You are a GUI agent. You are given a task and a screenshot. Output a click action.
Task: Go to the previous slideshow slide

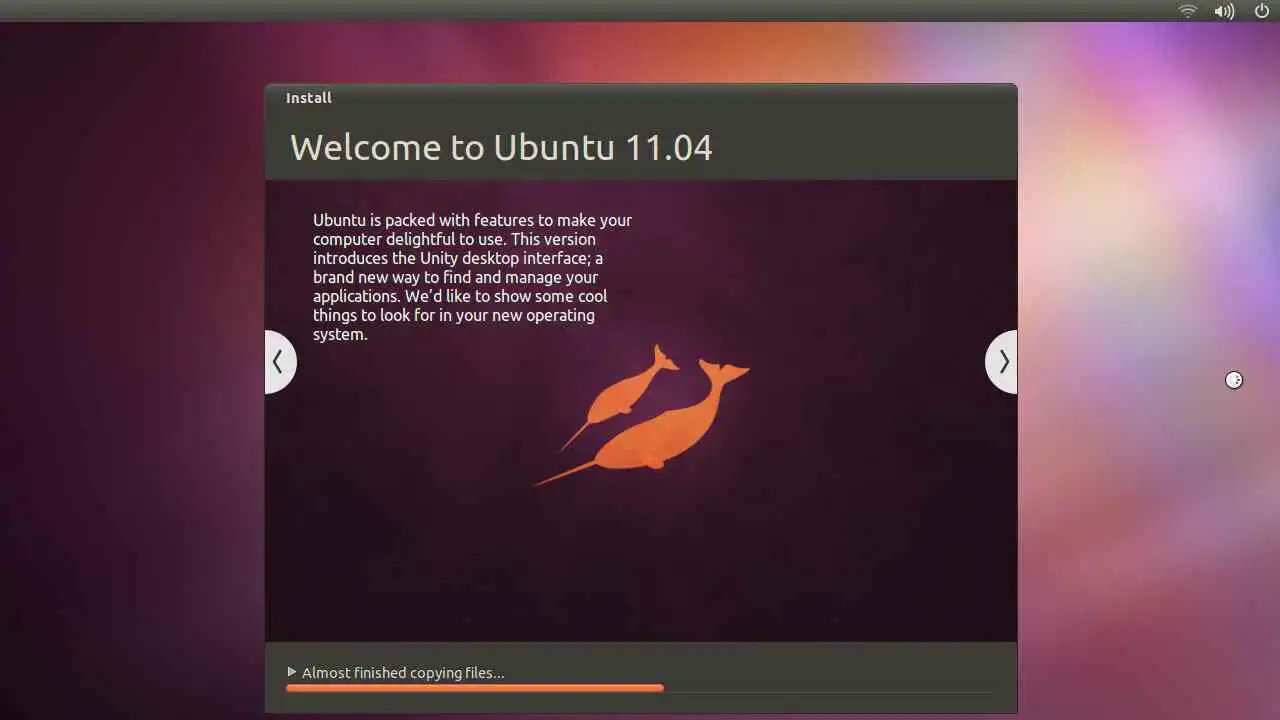[280, 362]
